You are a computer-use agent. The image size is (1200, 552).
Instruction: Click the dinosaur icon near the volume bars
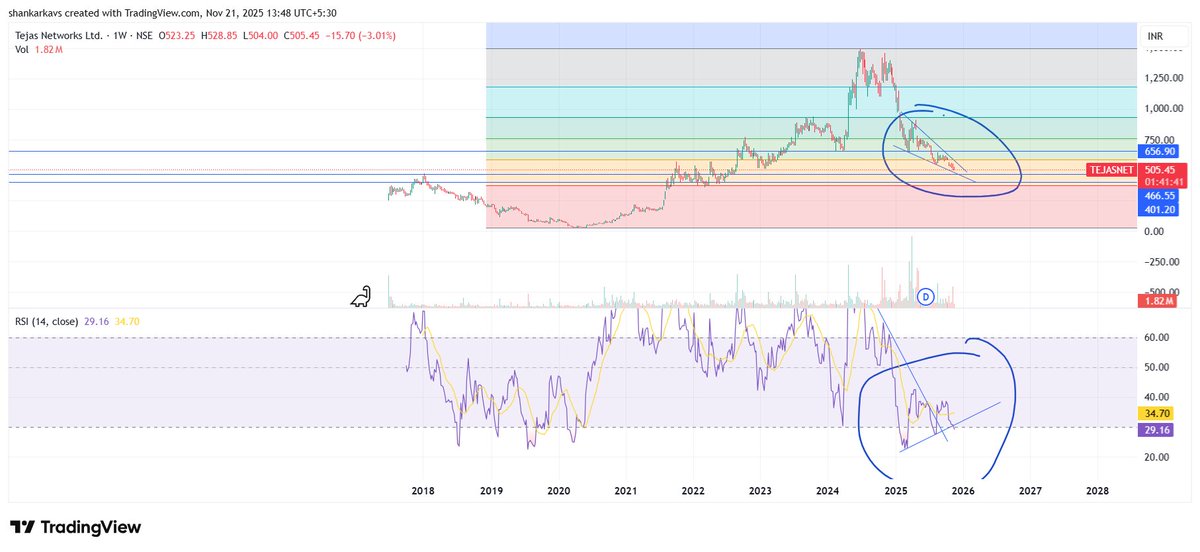(361, 296)
